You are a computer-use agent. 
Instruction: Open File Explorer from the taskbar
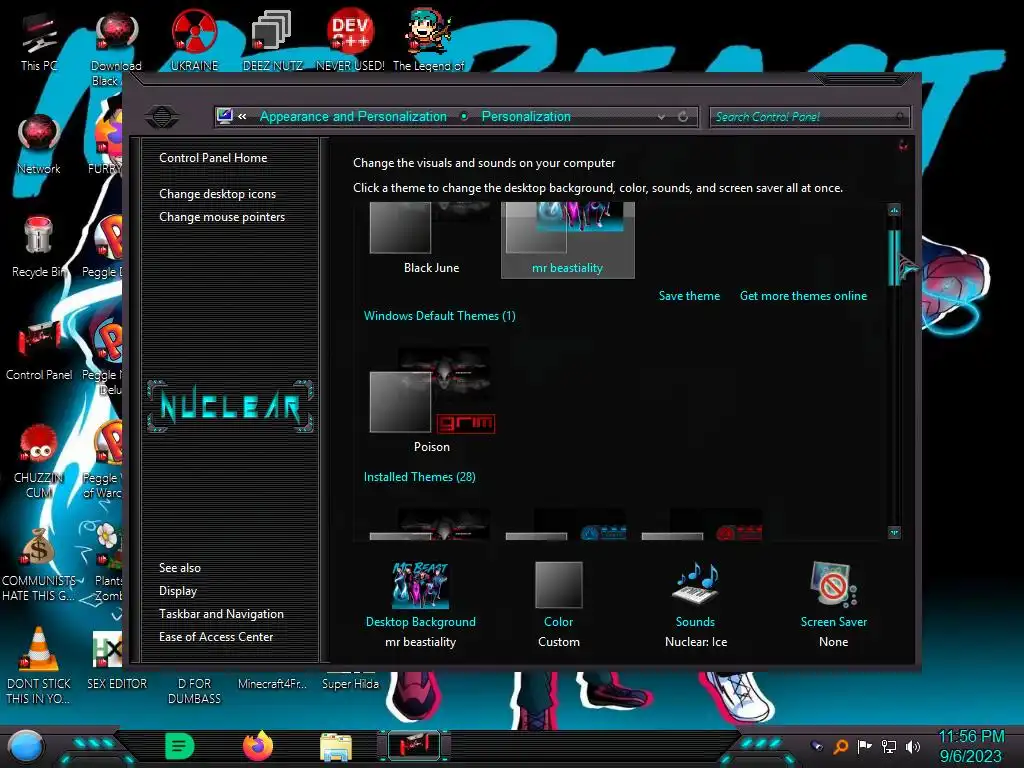pos(336,747)
